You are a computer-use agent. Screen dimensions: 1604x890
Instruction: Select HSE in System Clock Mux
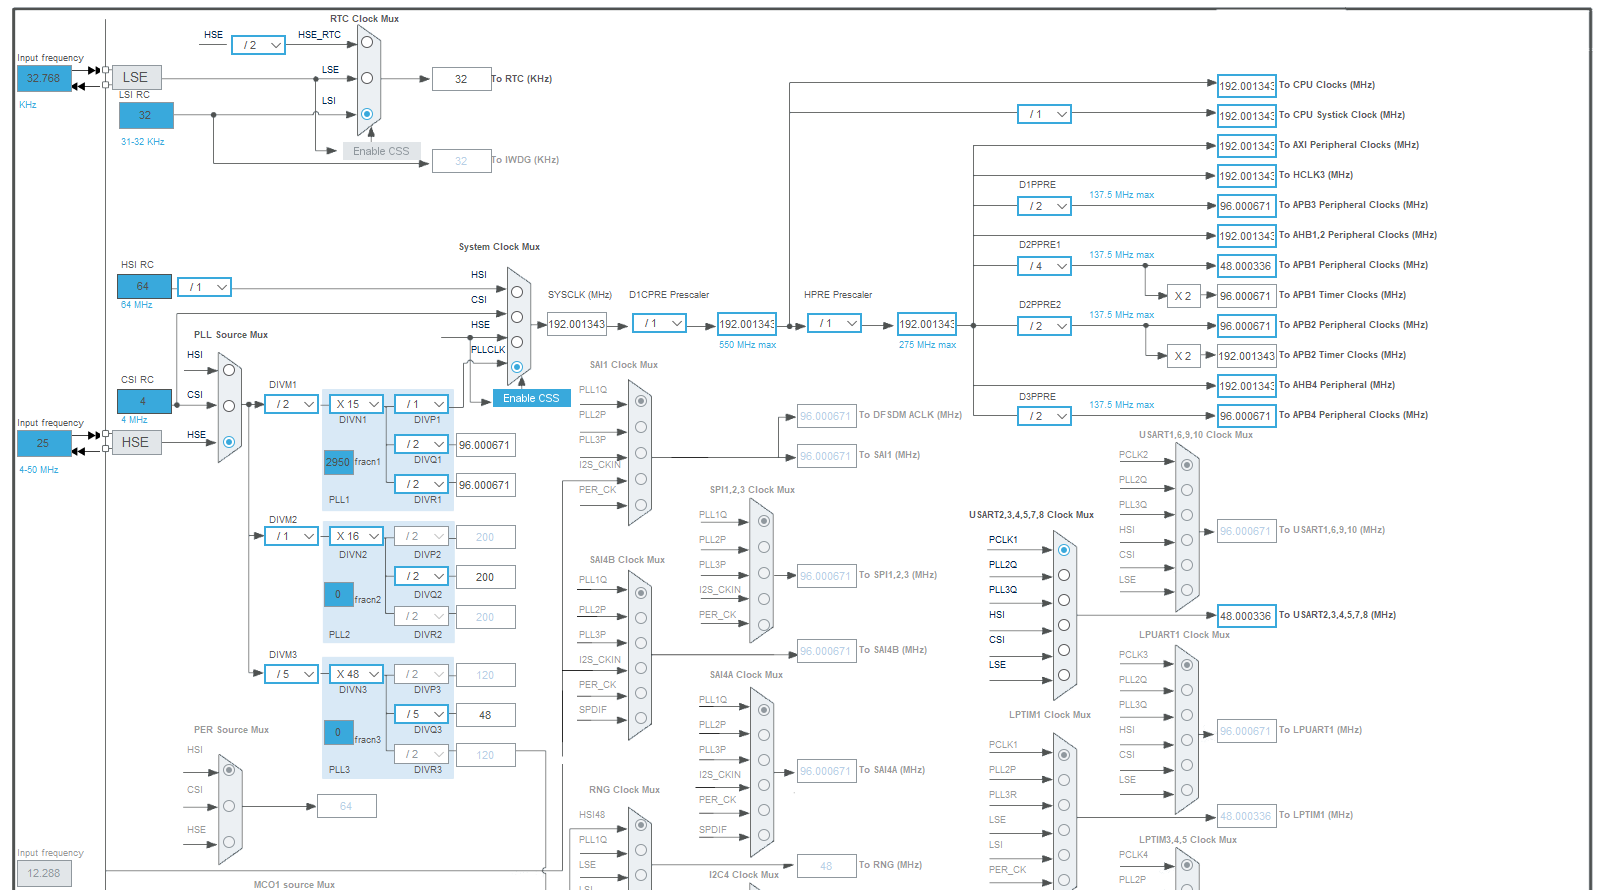click(x=517, y=342)
